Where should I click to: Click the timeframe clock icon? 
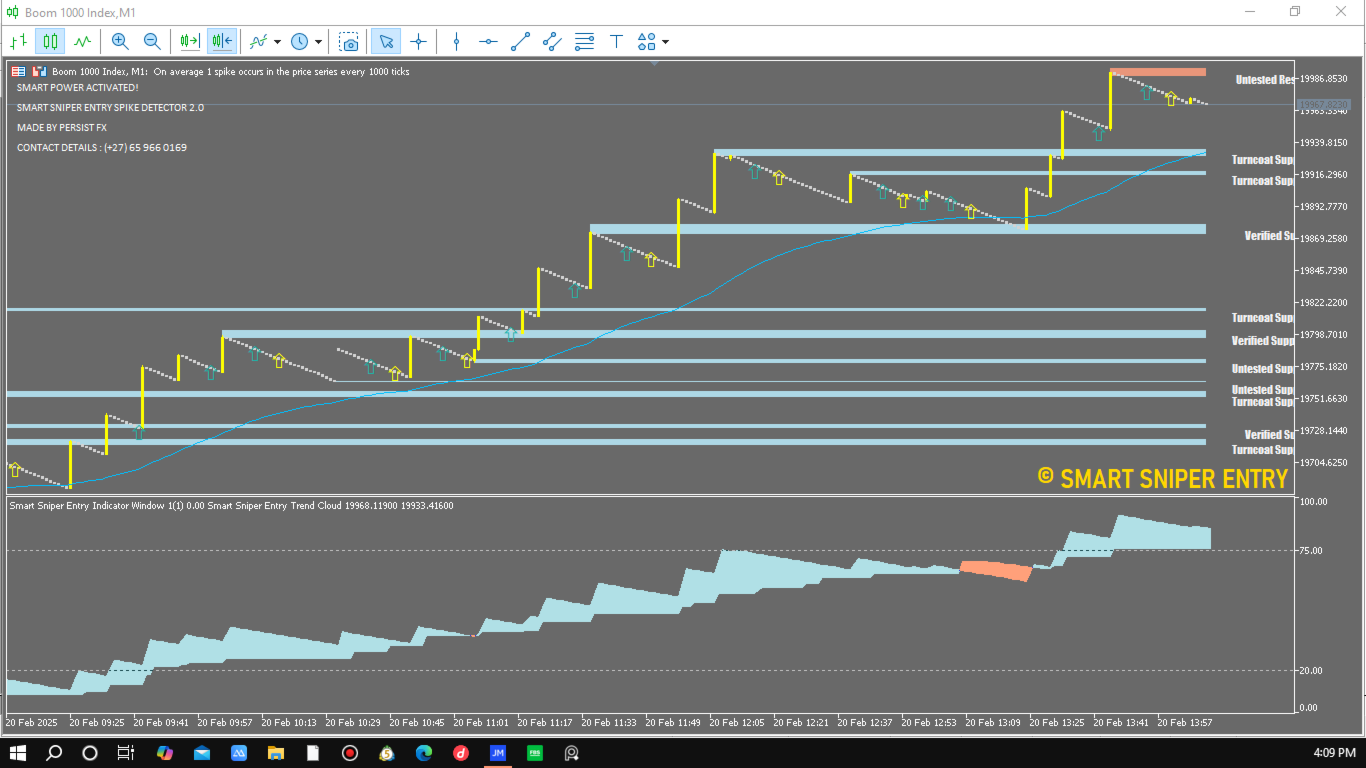pyautogui.click(x=300, y=41)
